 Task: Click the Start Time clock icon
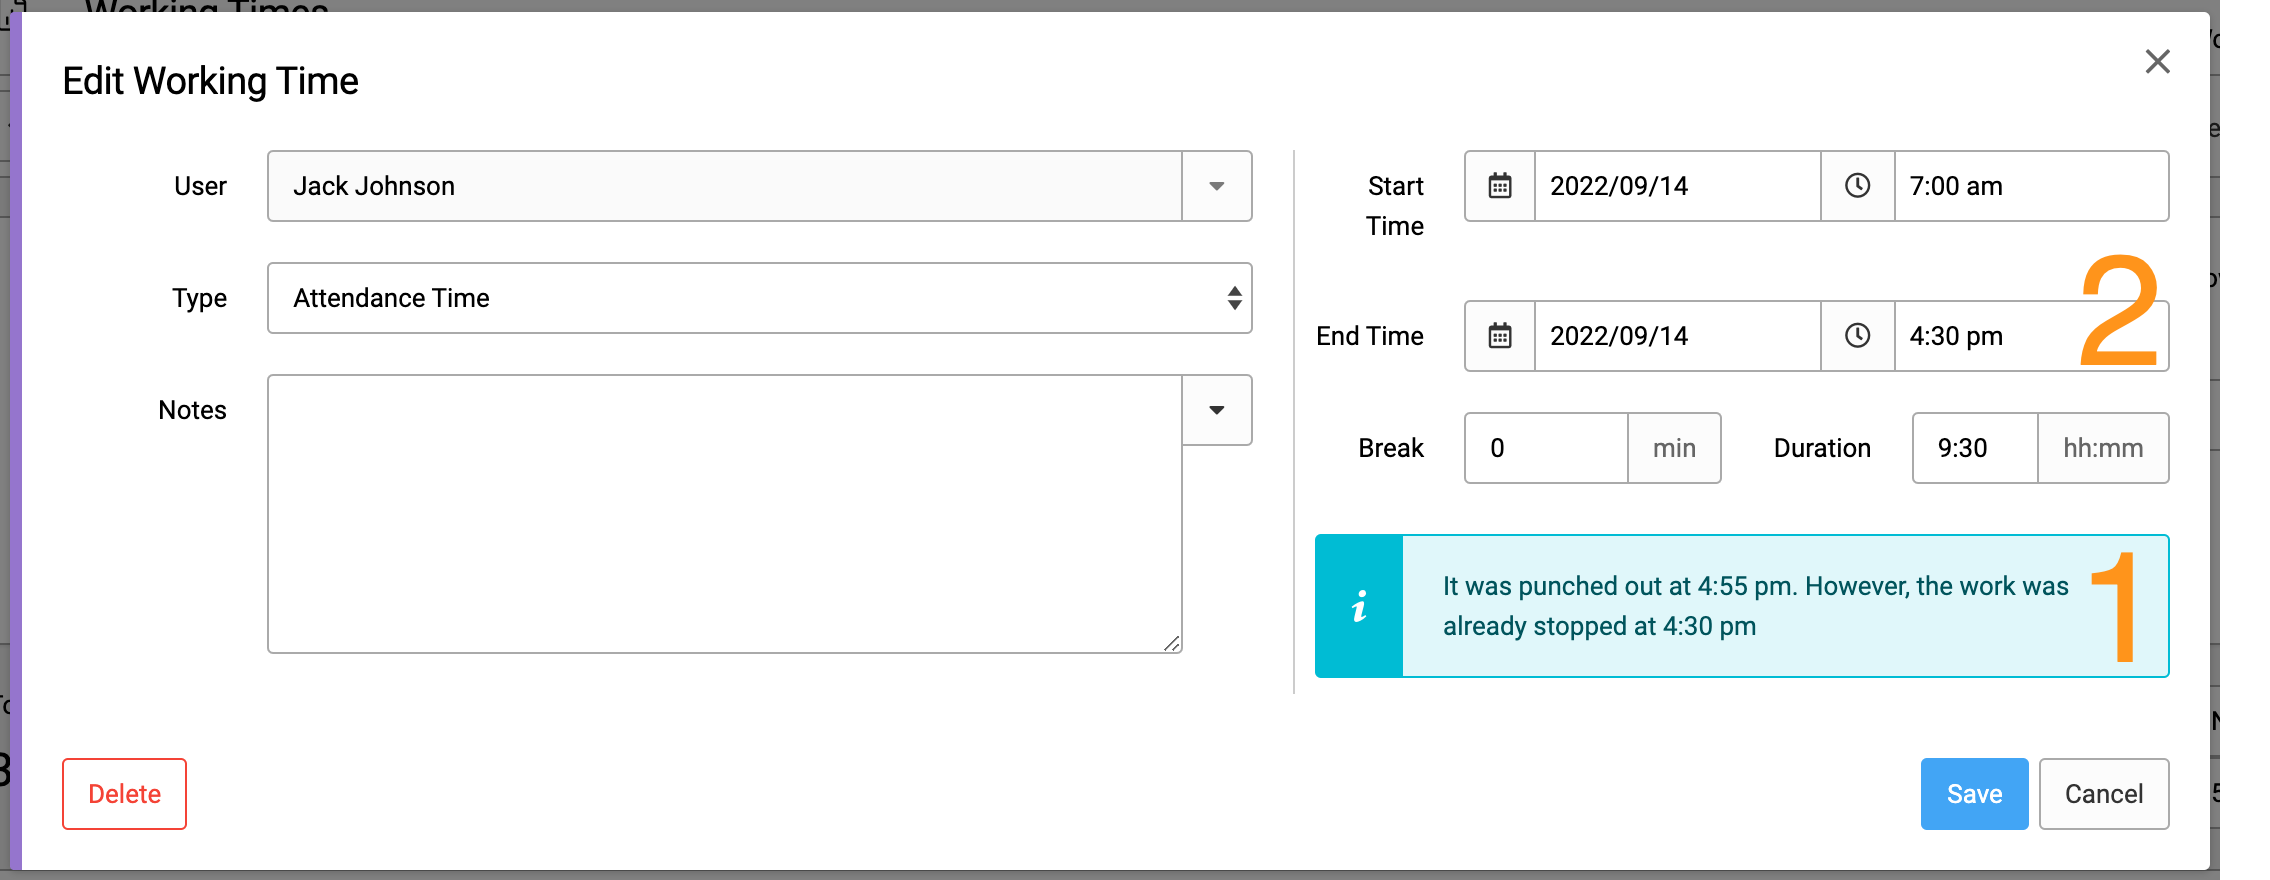(x=1857, y=186)
